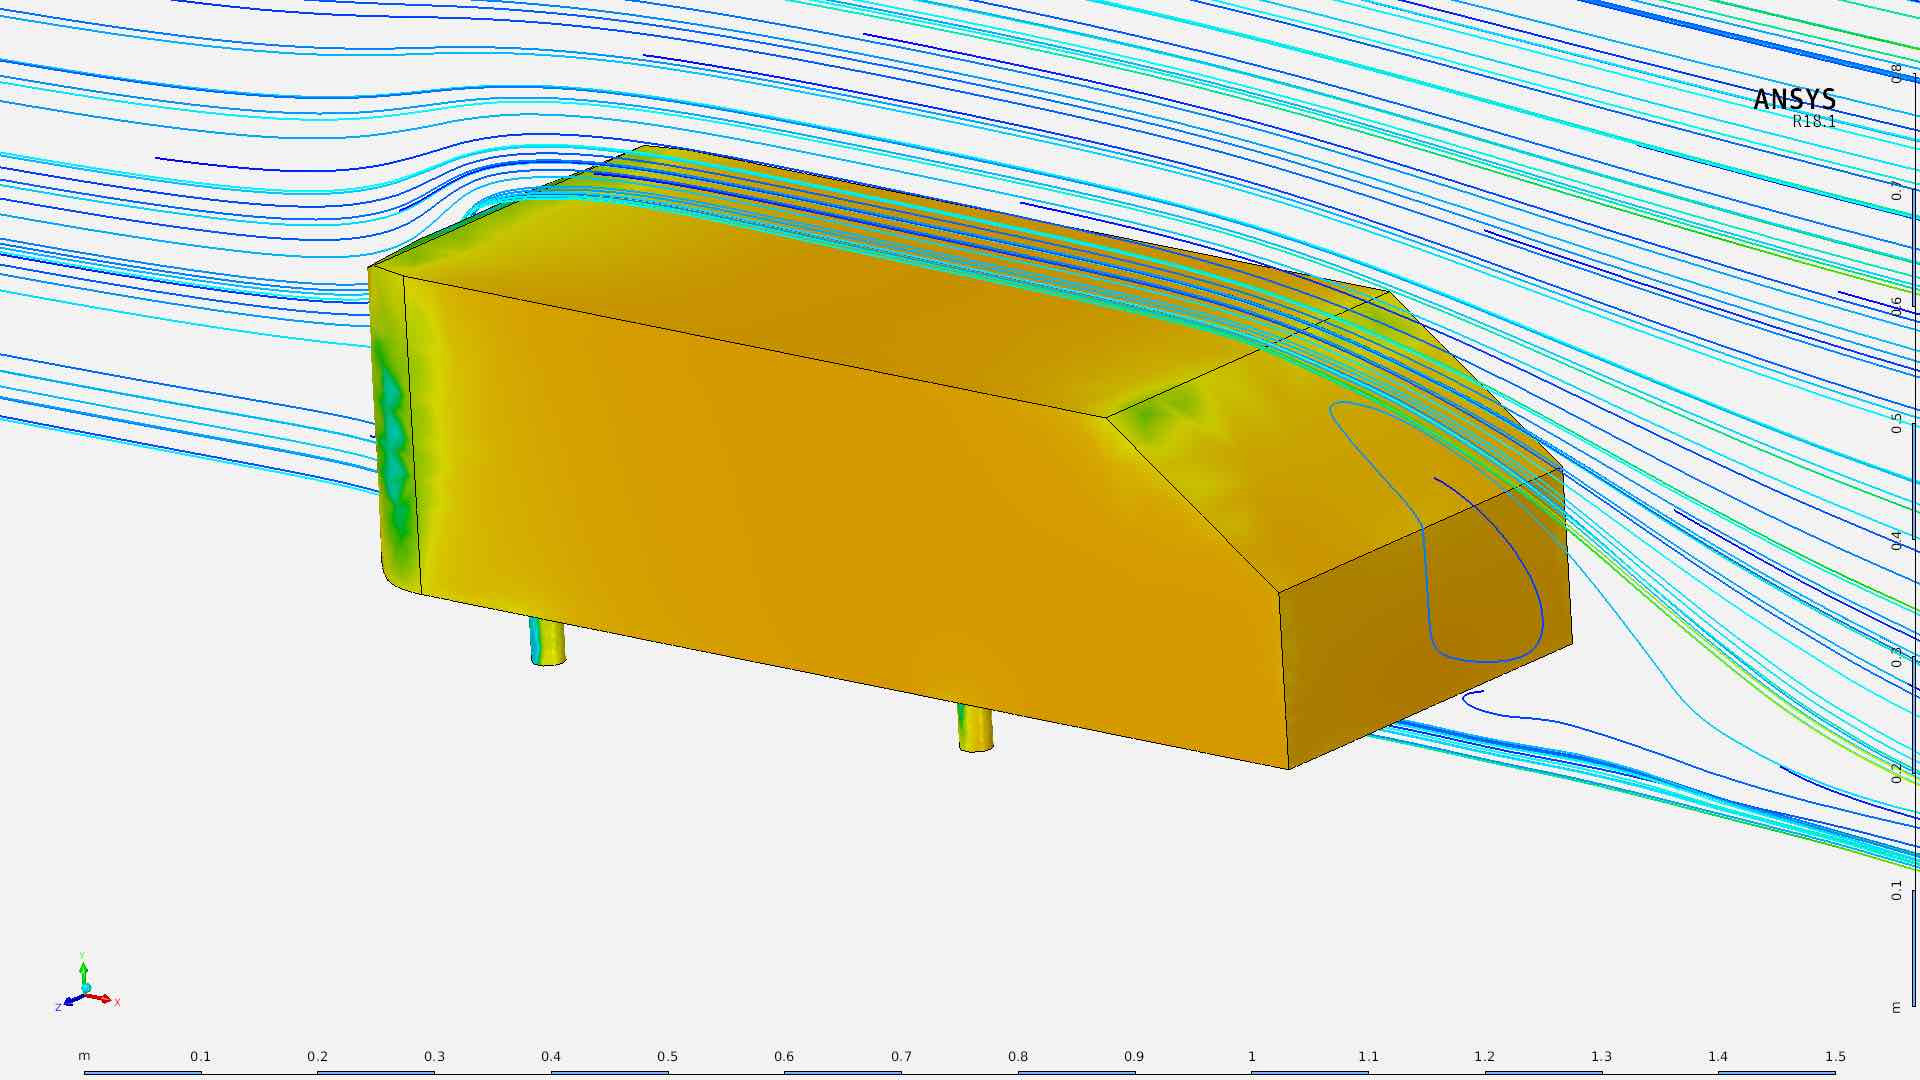Click the 0.1 tick mark on the bottom ruler
Image resolution: width=1920 pixels, height=1080 pixels.
201,1056
